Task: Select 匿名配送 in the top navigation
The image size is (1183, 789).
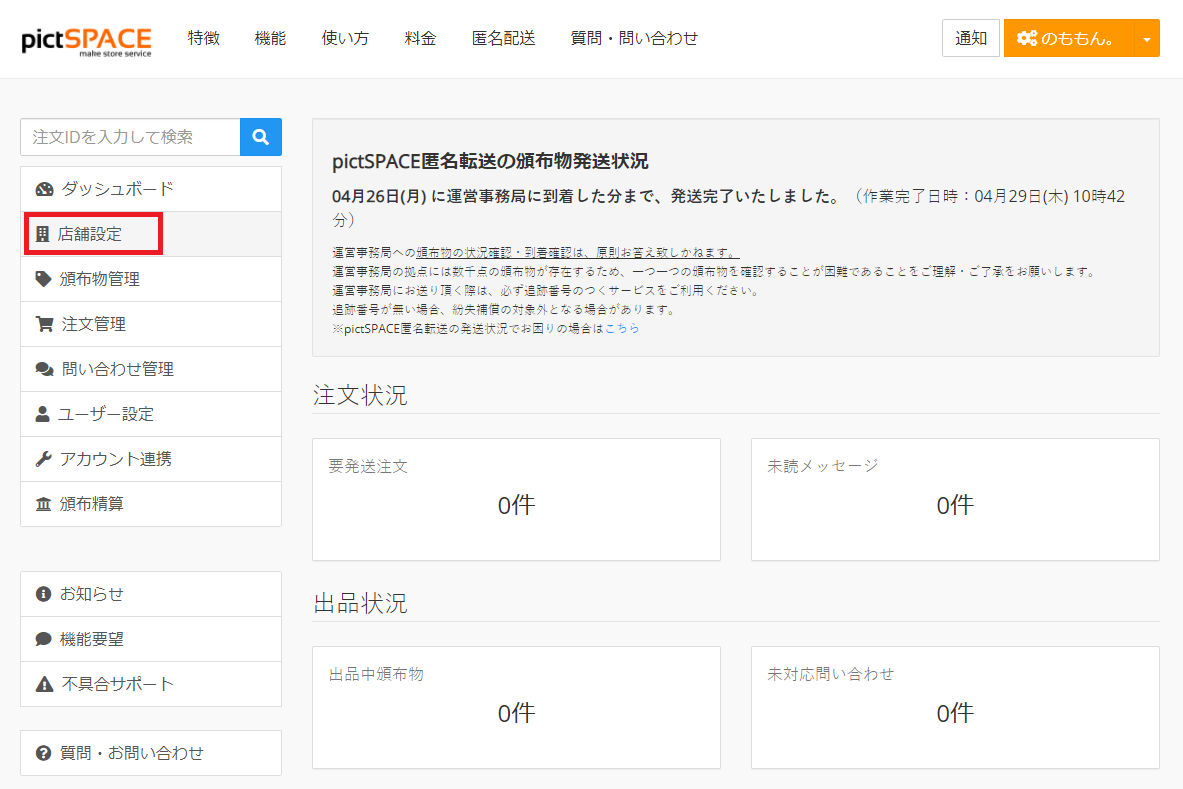Action: (503, 38)
